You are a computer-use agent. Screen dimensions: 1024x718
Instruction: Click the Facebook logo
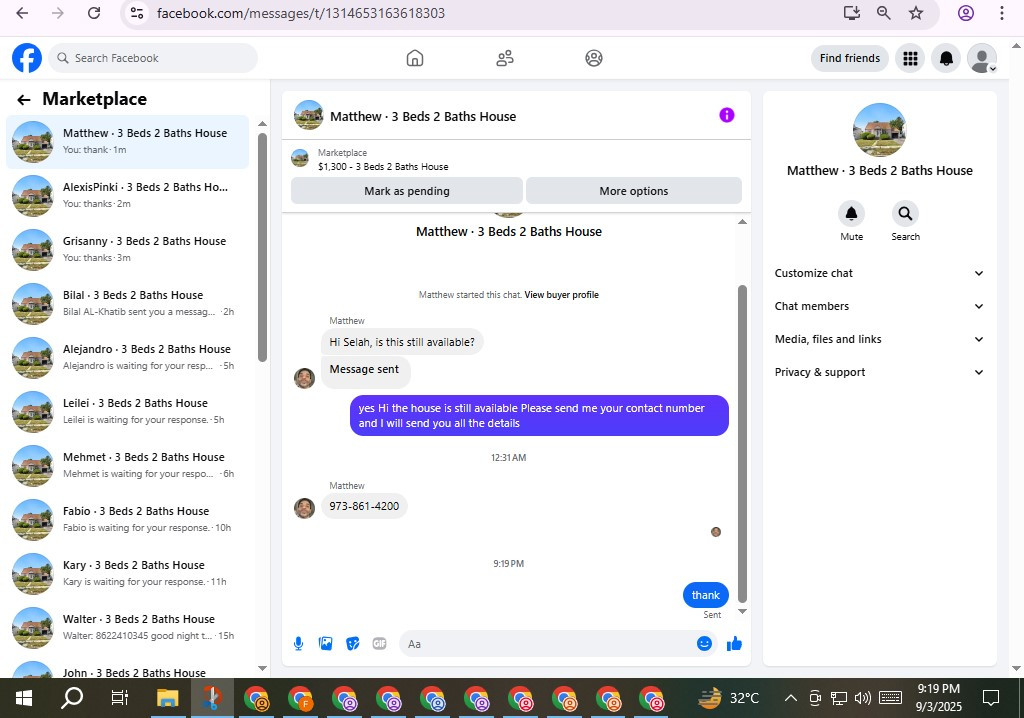pos(27,58)
